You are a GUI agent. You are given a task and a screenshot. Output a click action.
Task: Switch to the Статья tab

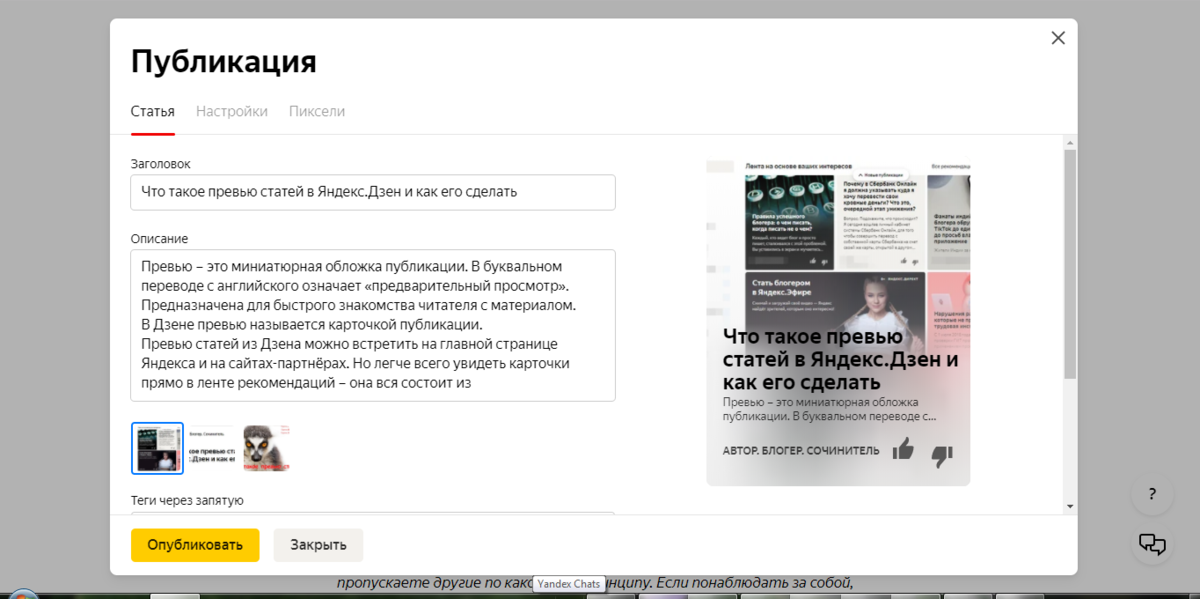[x=153, y=111]
